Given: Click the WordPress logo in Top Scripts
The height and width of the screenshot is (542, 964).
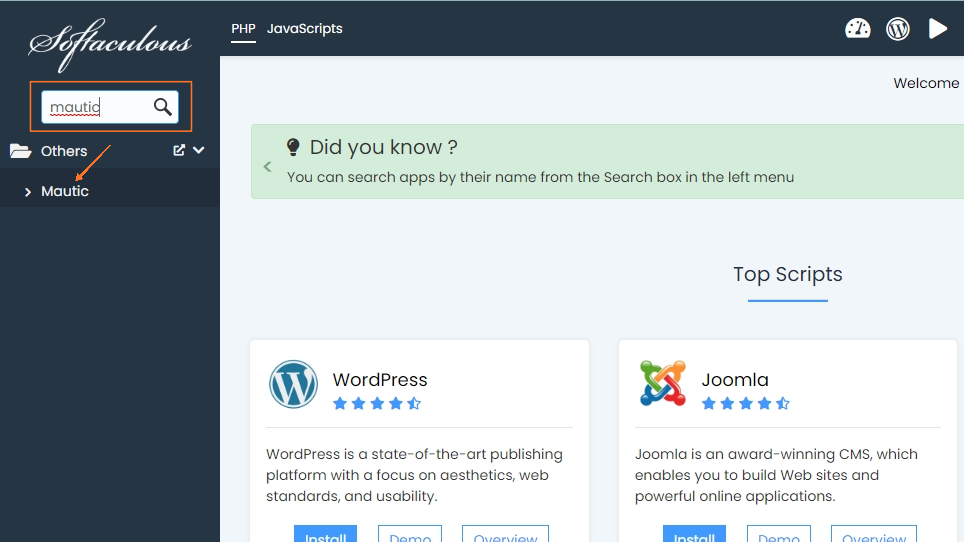Looking at the screenshot, I should click(293, 384).
